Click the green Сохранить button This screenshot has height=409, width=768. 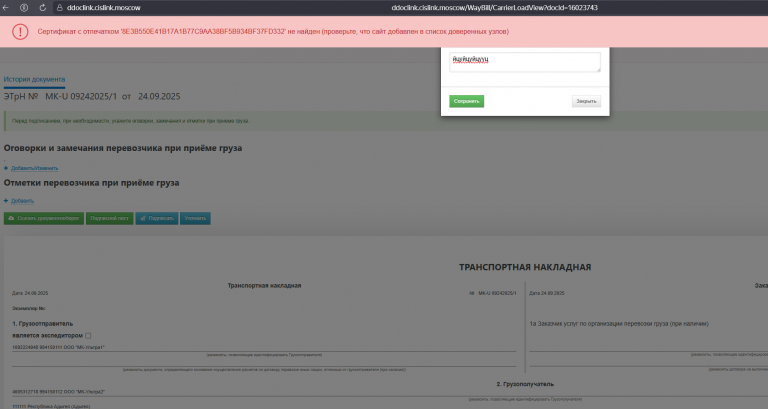(x=466, y=101)
